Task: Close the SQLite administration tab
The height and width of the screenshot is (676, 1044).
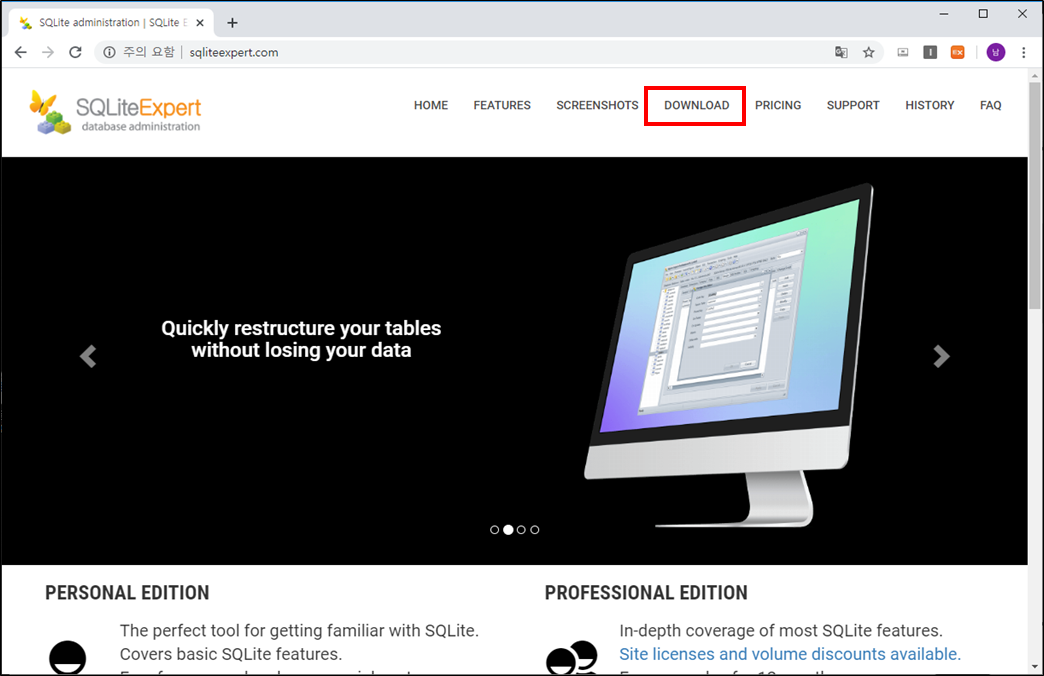Action: coord(200,23)
